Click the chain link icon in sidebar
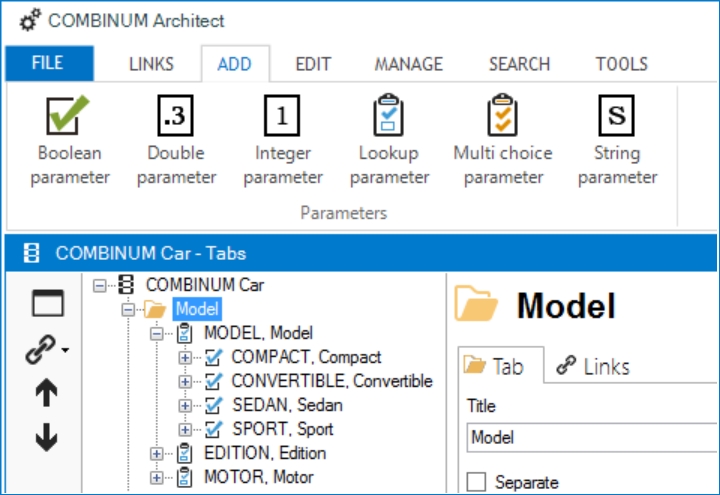Image resolution: width=720 pixels, height=495 pixels. tap(41, 349)
